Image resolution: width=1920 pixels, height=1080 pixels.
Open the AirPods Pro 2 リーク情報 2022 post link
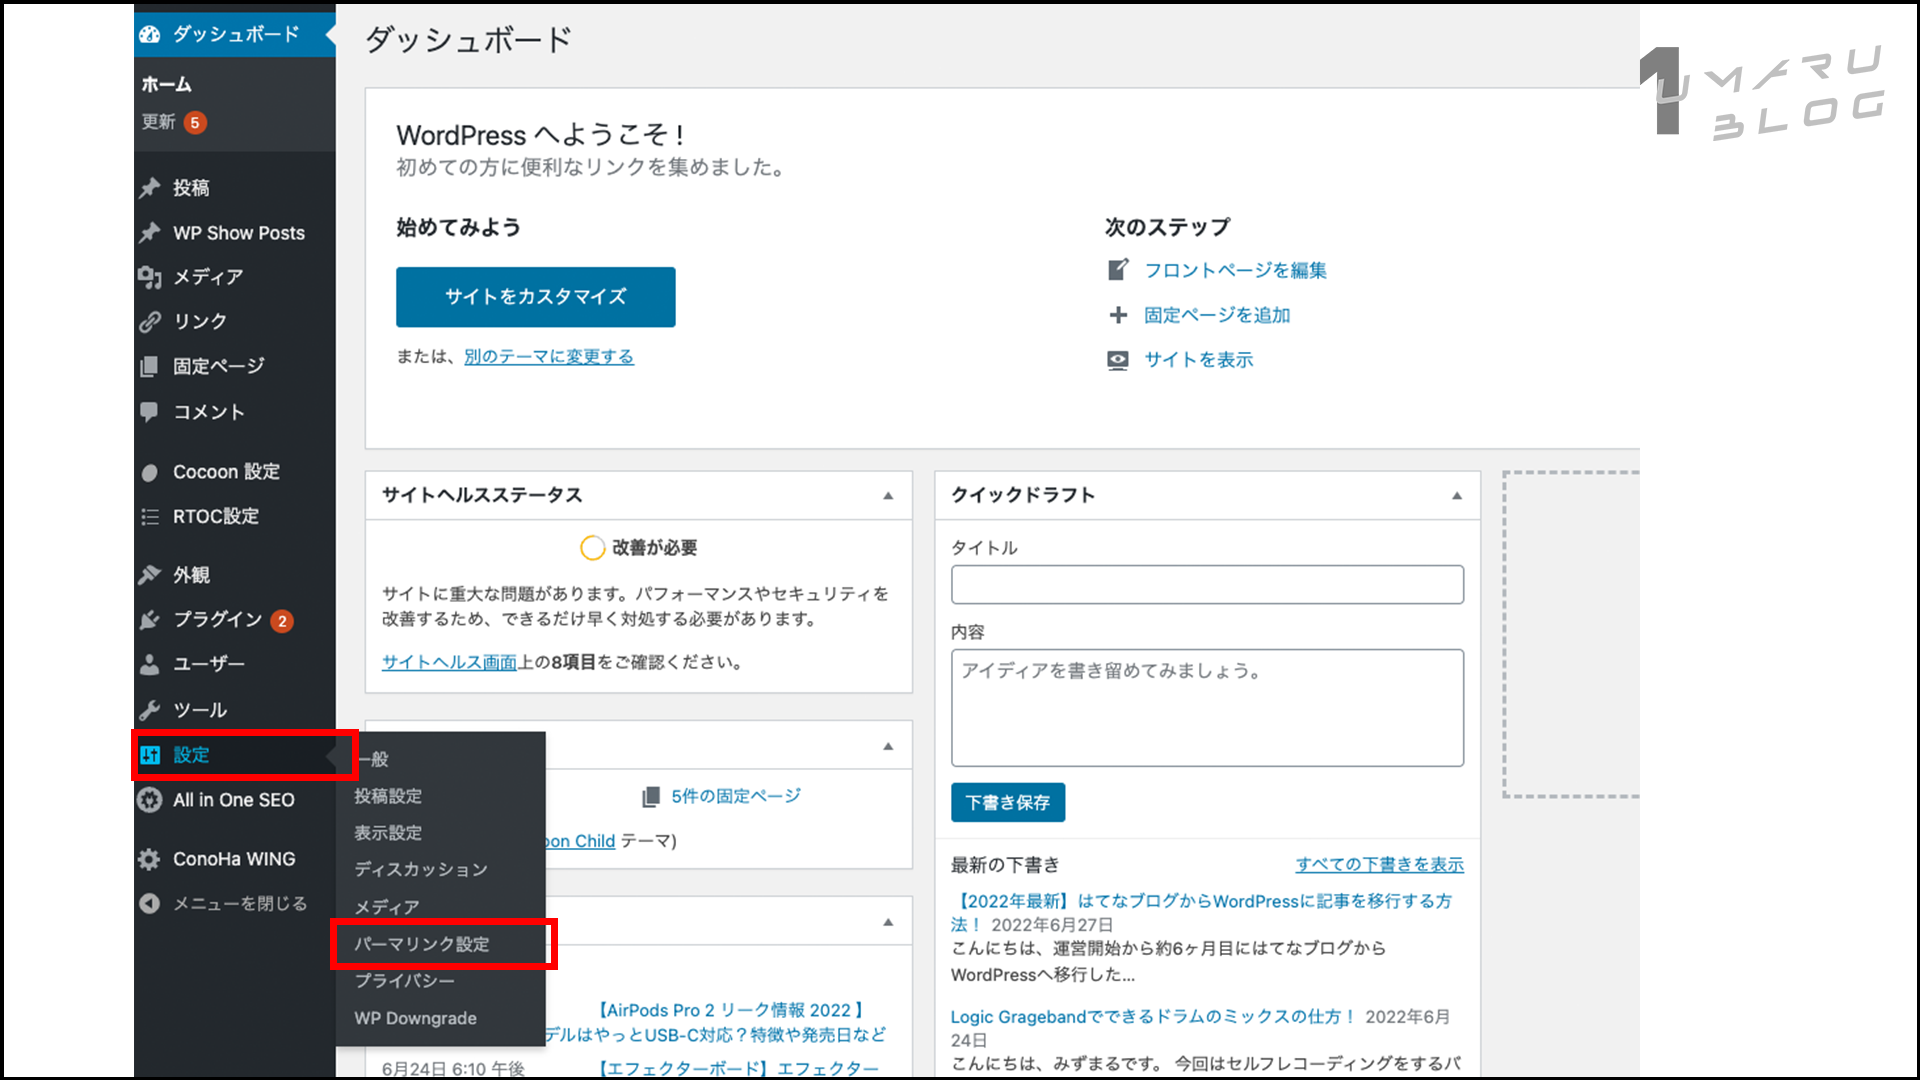tap(730, 1011)
